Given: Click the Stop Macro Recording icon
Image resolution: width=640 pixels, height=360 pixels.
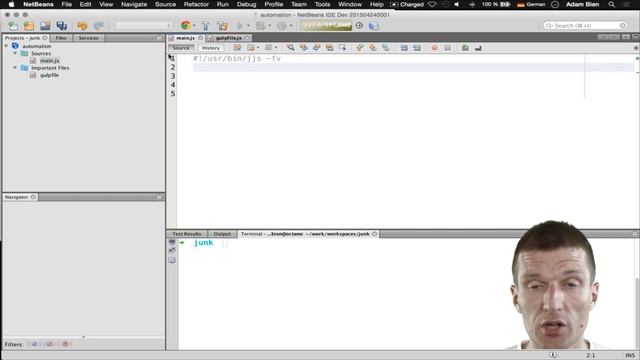Looking at the screenshot, I should pos(448,48).
